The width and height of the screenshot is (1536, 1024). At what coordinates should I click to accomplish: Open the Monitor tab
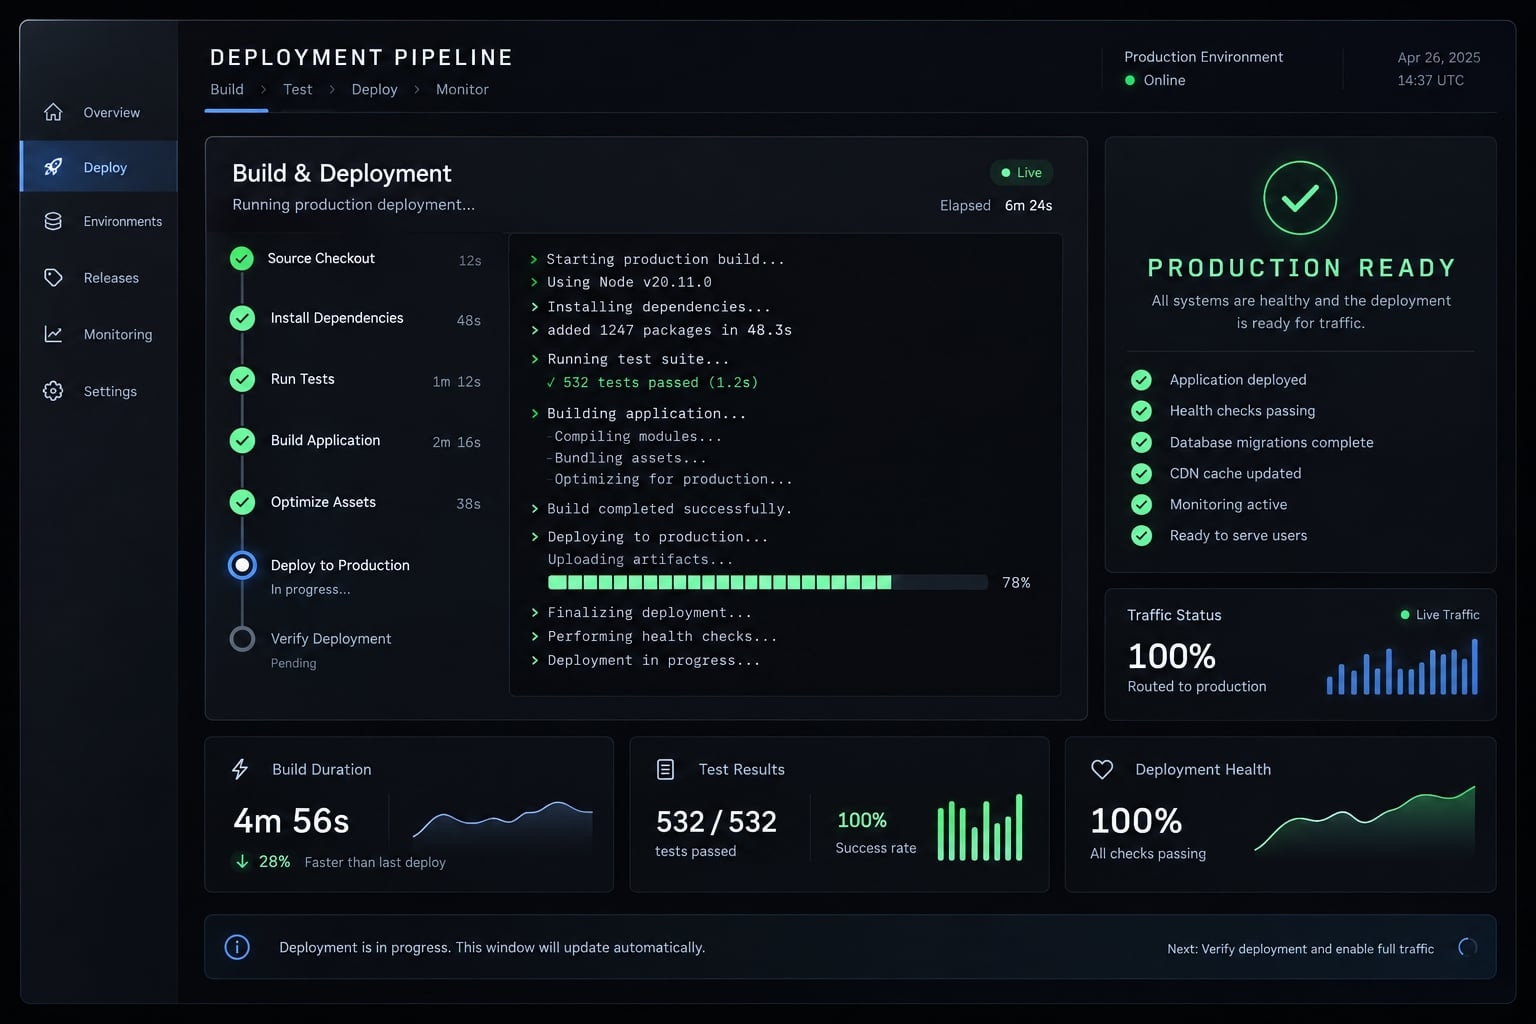click(462, 89)
